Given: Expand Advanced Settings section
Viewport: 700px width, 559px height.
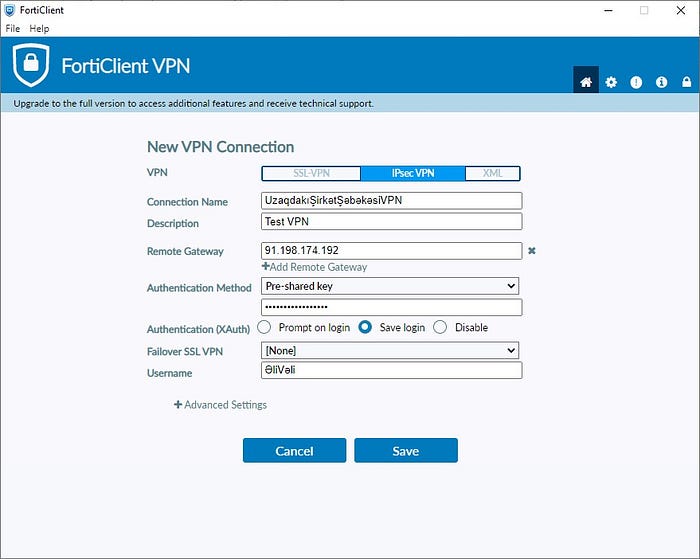Looking at the screenshot, I should 221,405.
